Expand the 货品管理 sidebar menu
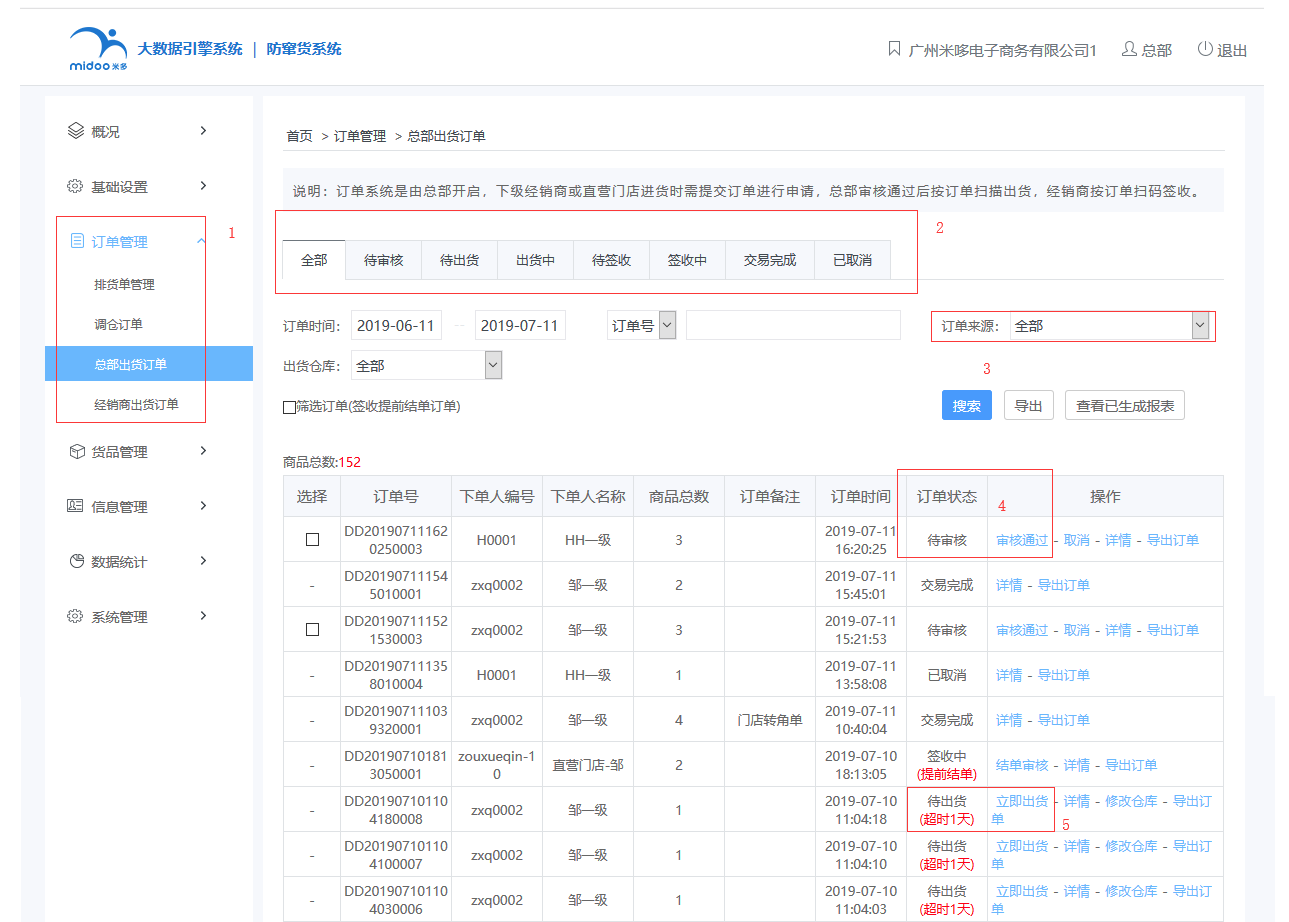The height and width of the screenshot is (922, 1289). (x=203, y=451)
